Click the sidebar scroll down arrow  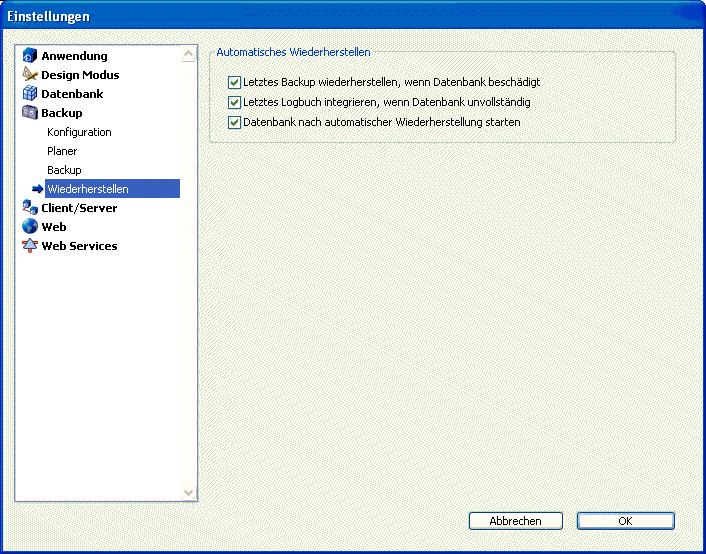pos(189,492)
